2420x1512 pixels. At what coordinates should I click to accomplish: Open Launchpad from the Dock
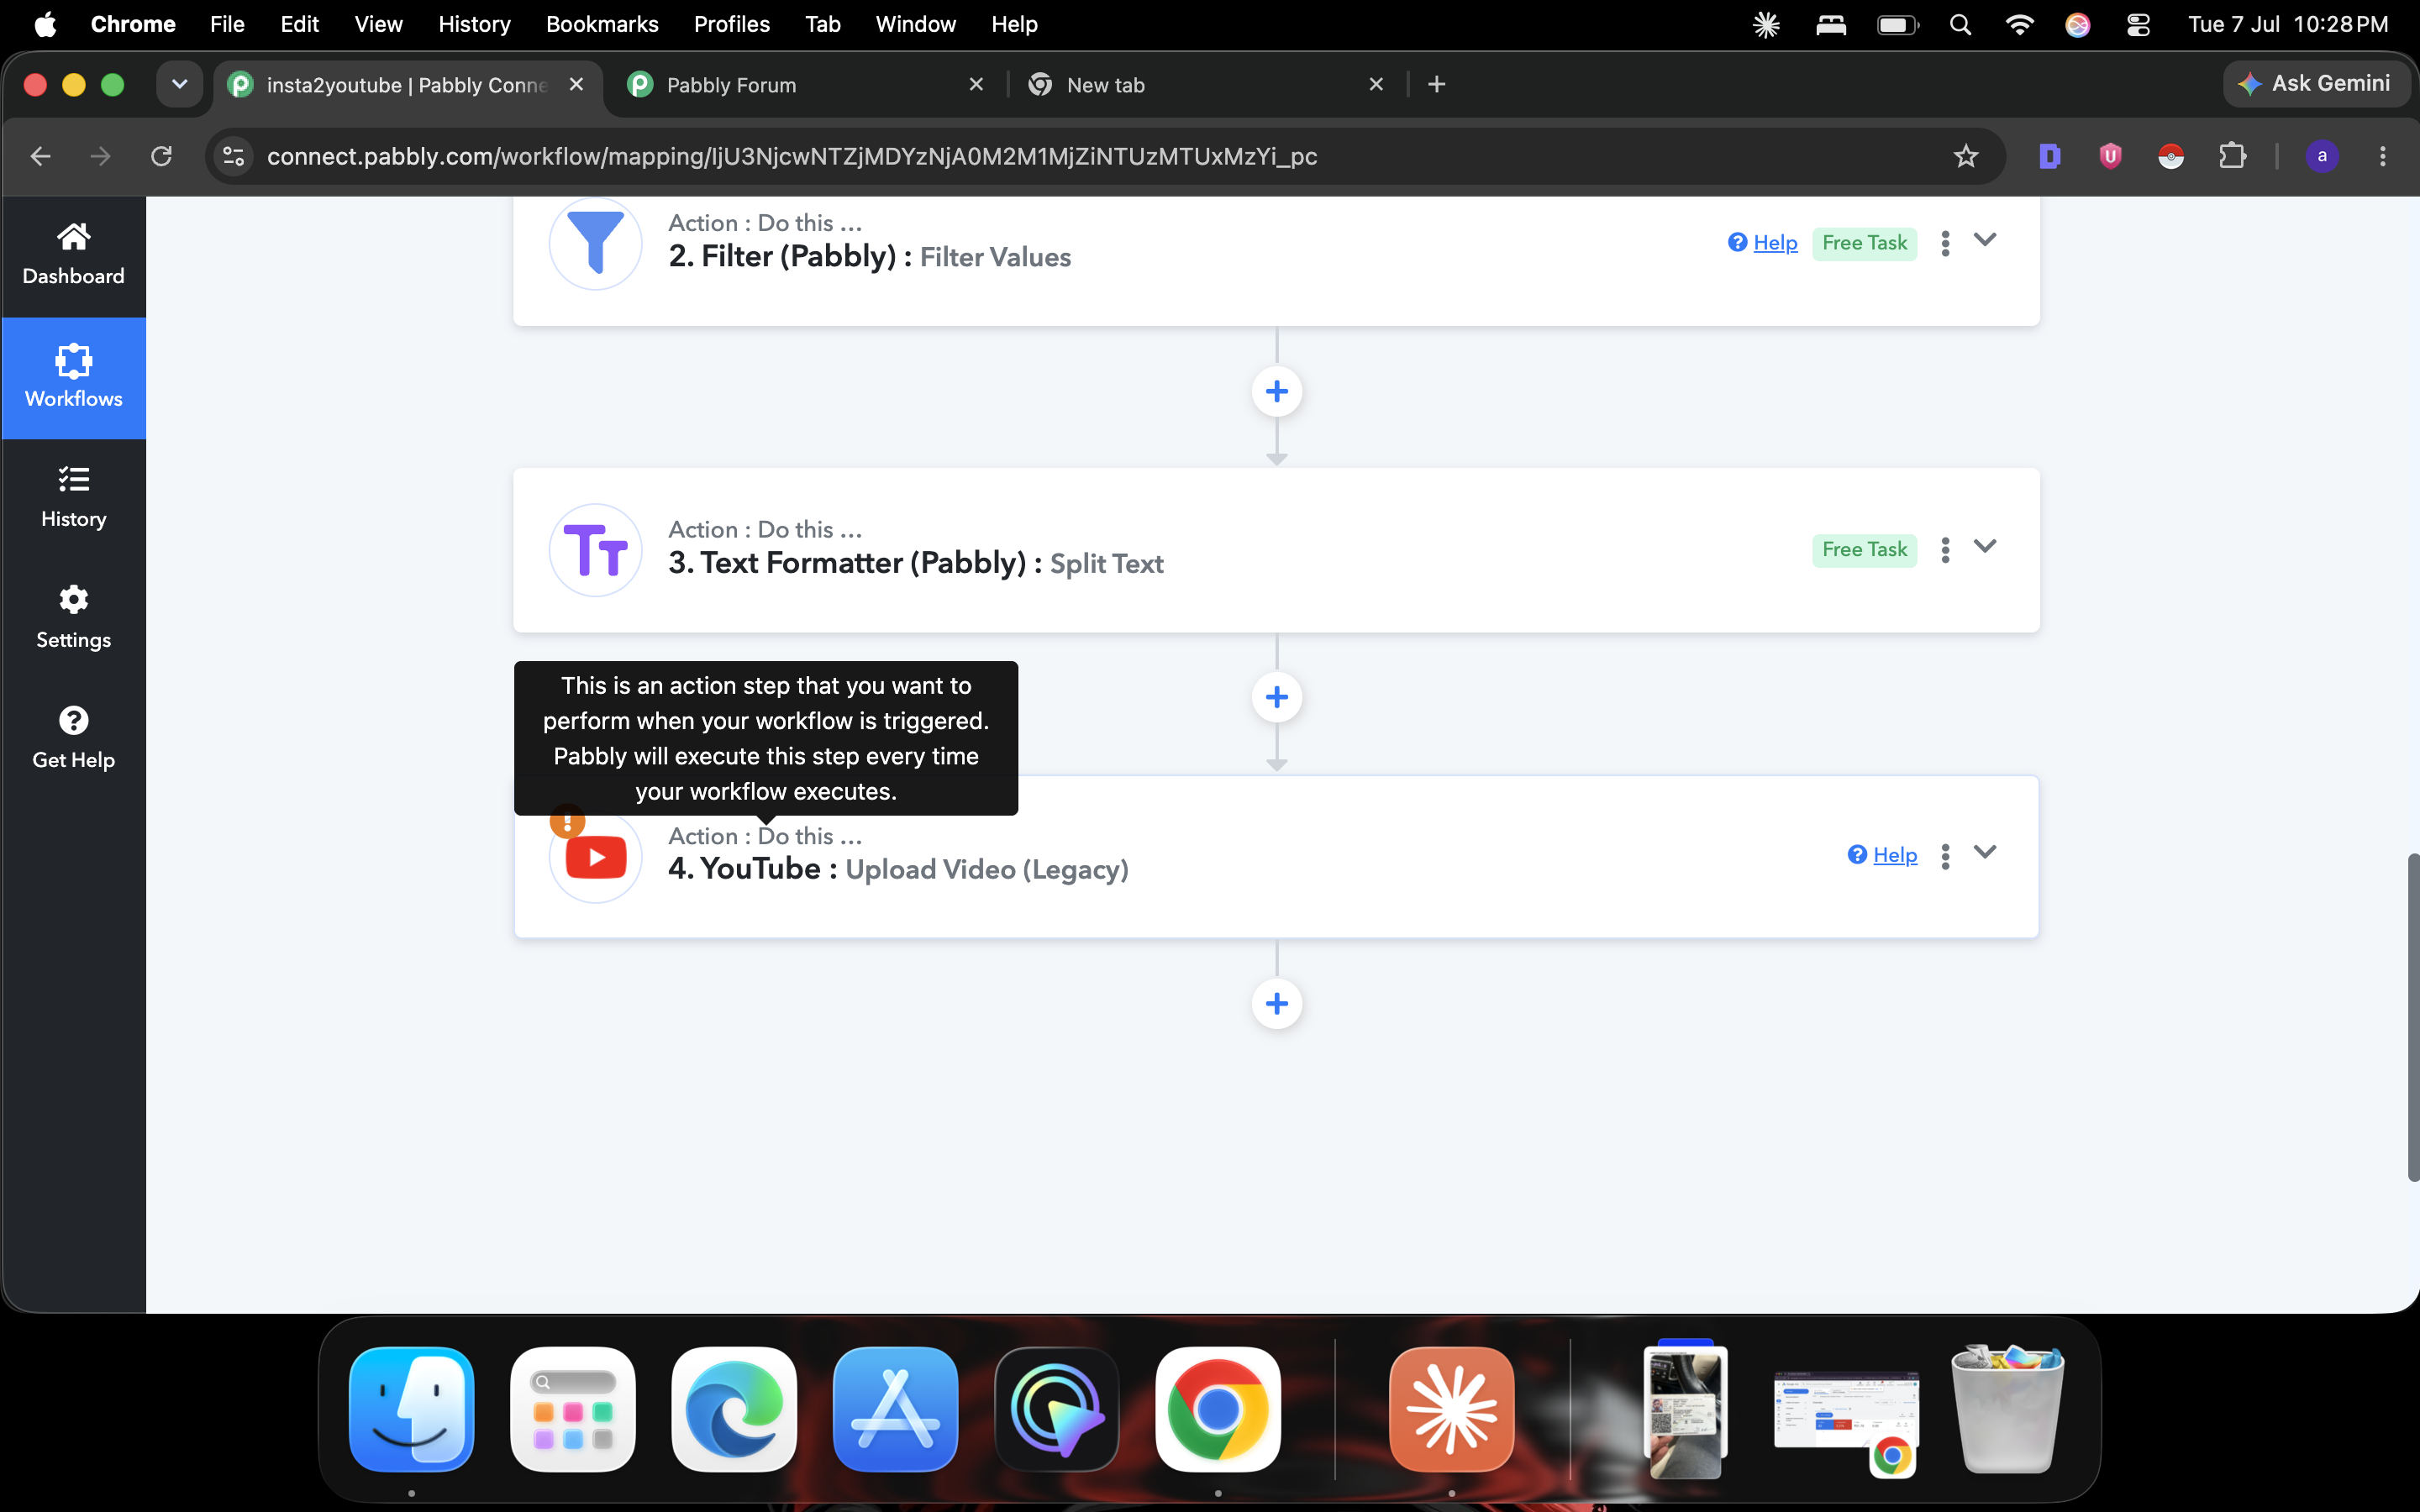point(573,1409)
